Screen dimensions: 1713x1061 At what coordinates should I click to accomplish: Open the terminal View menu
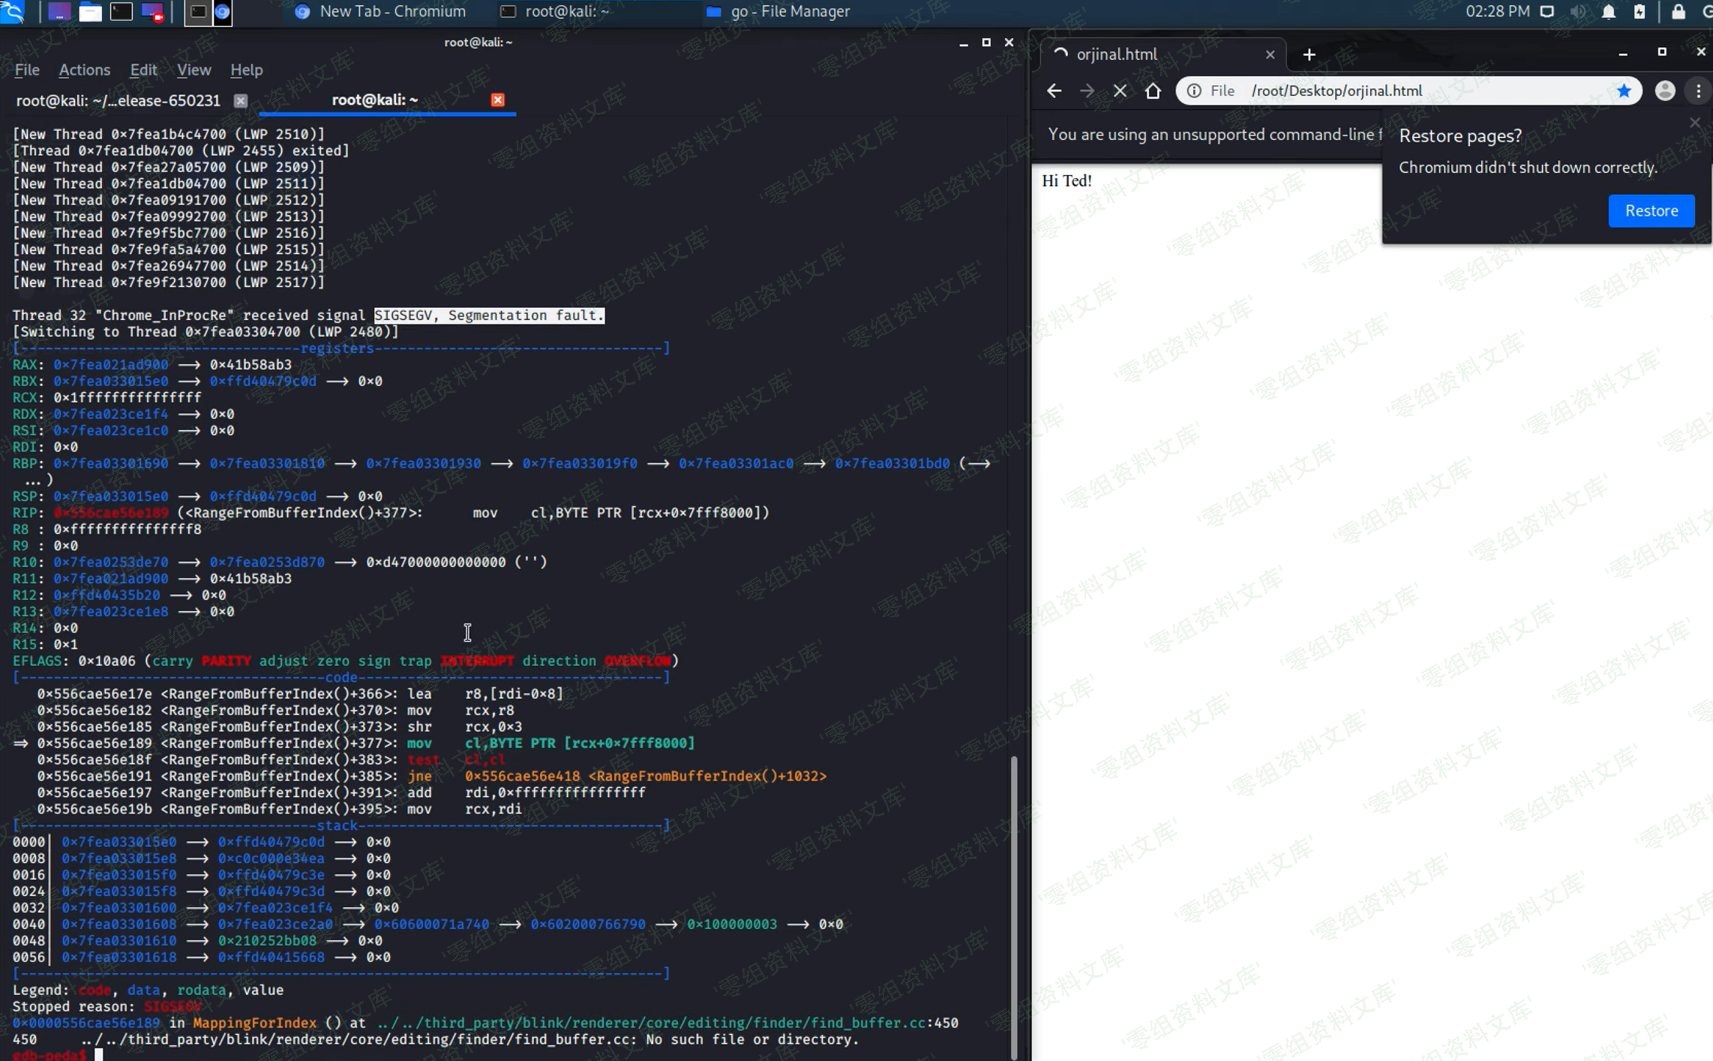[194, 70]
